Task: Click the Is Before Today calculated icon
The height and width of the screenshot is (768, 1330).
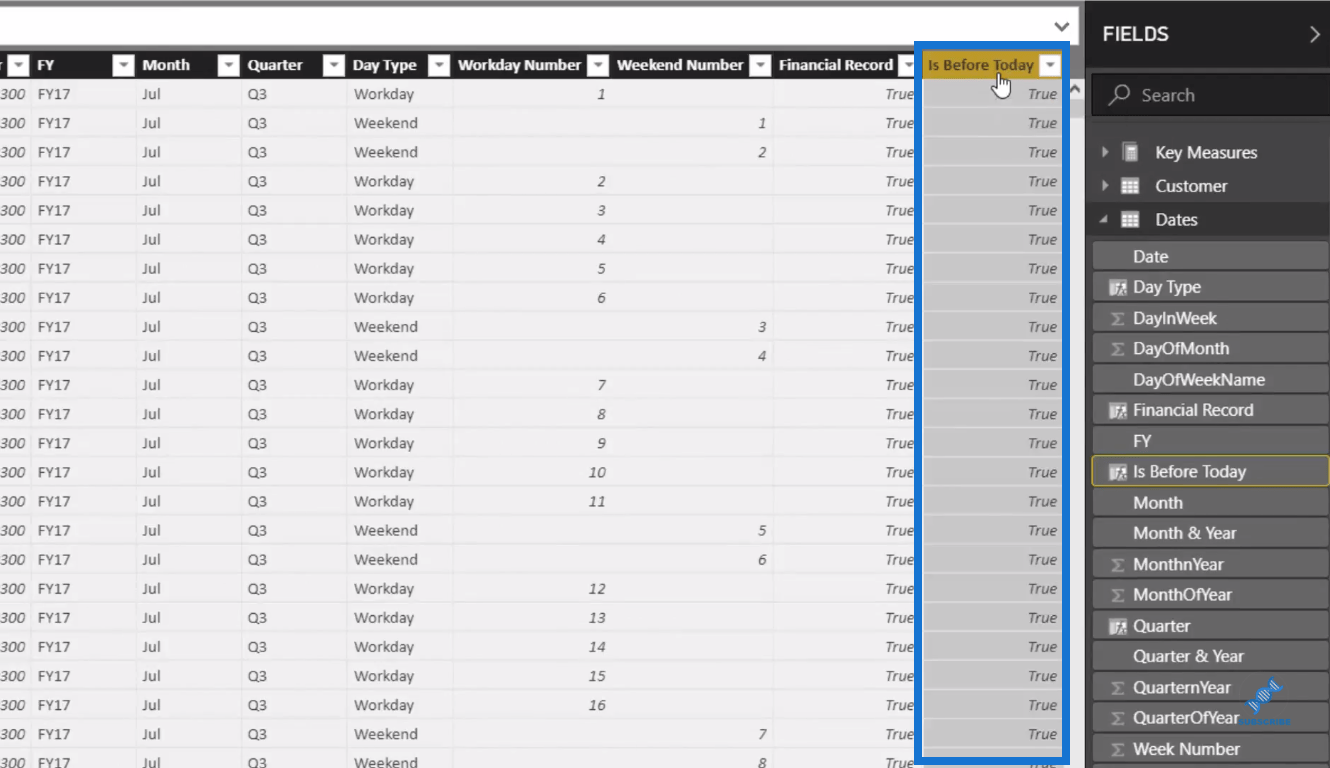Action: click(x=1118, y=472)
